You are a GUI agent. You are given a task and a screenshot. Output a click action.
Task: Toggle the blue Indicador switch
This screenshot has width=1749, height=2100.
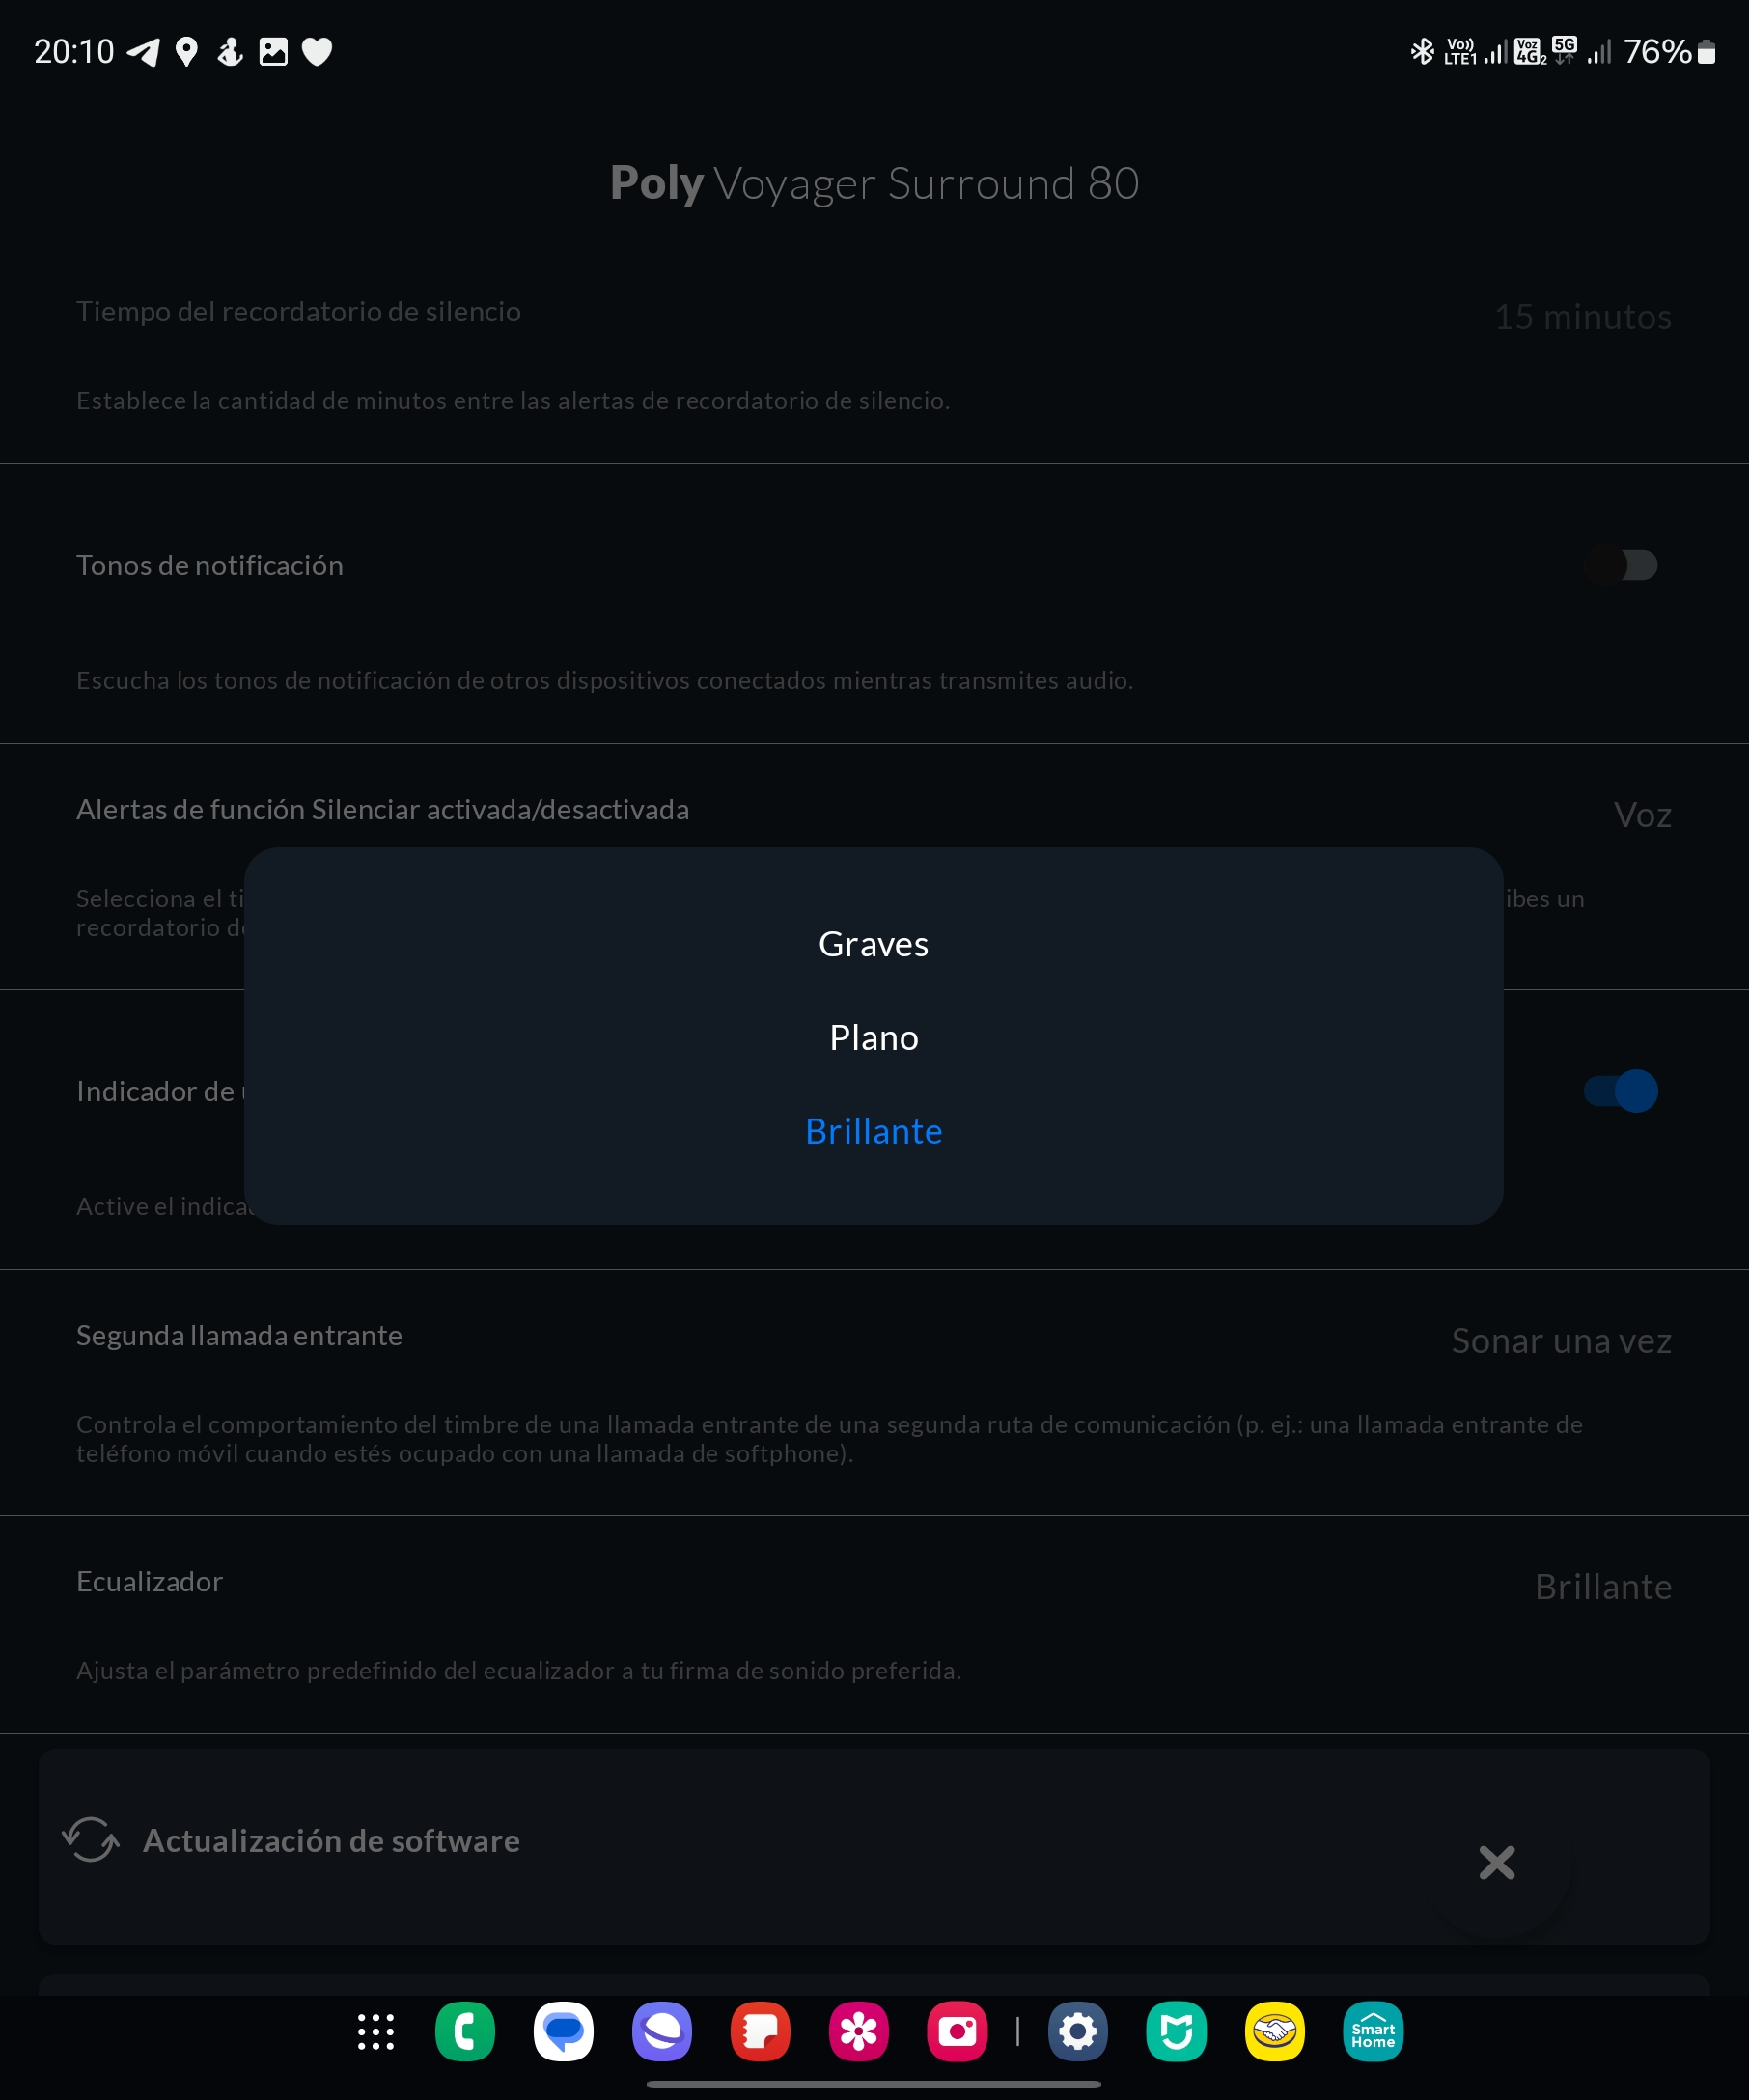point(1620,1091)
